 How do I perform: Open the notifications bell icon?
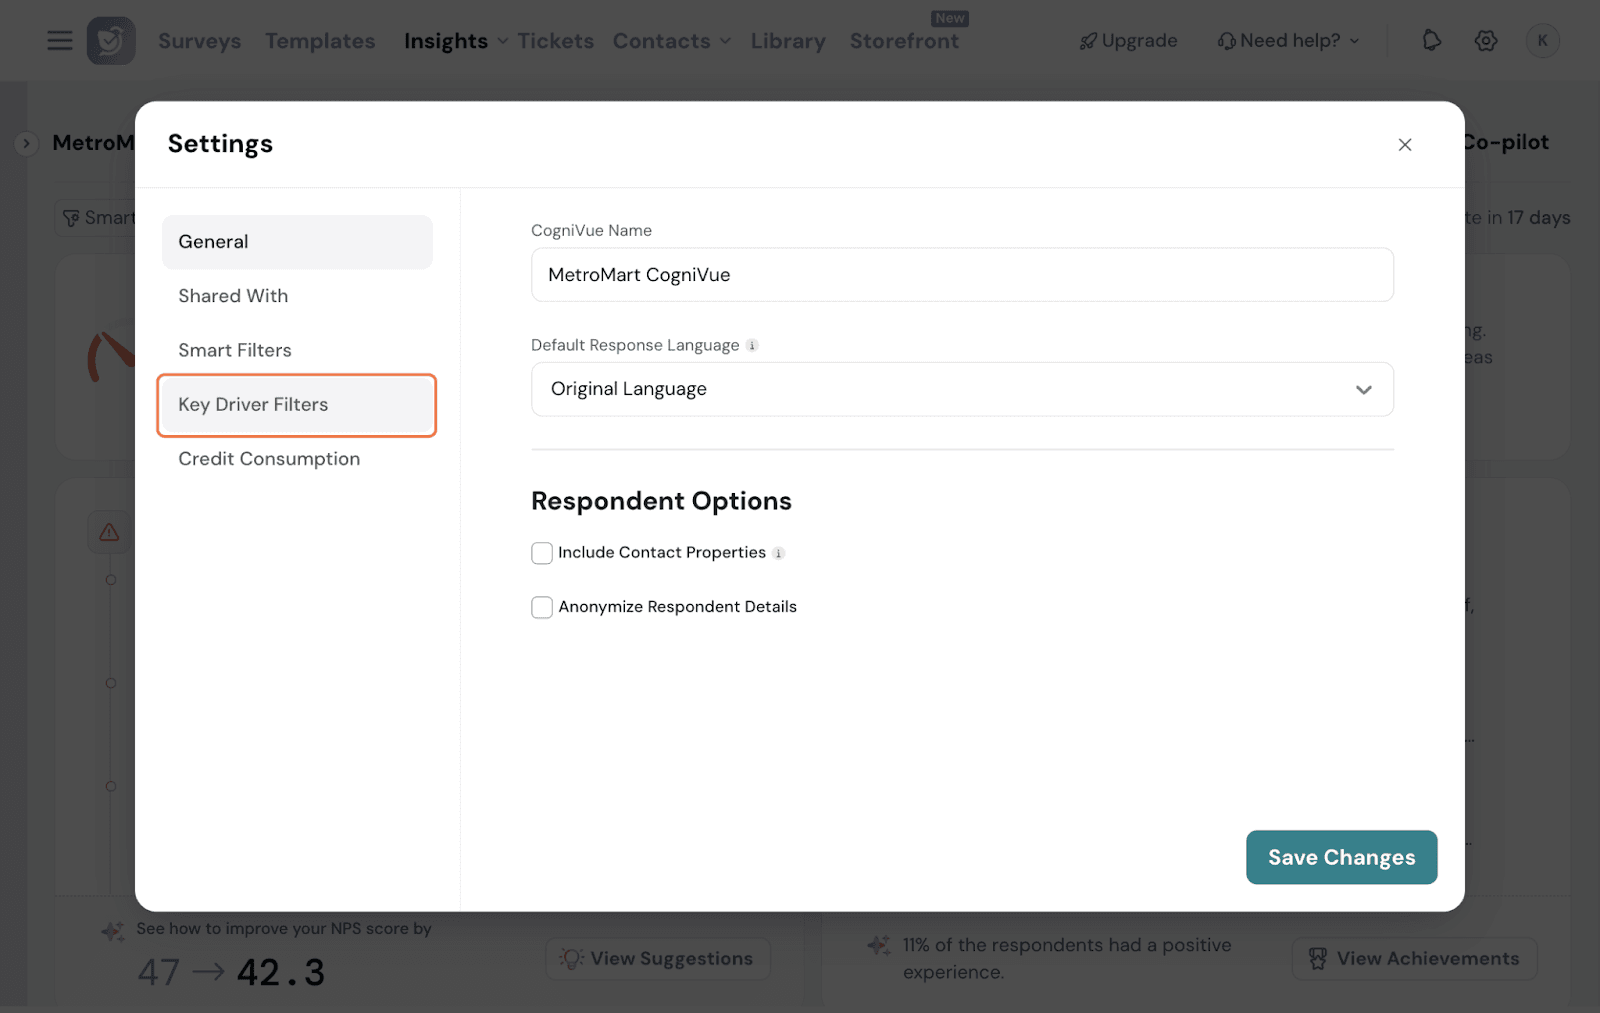[1431, 40]
